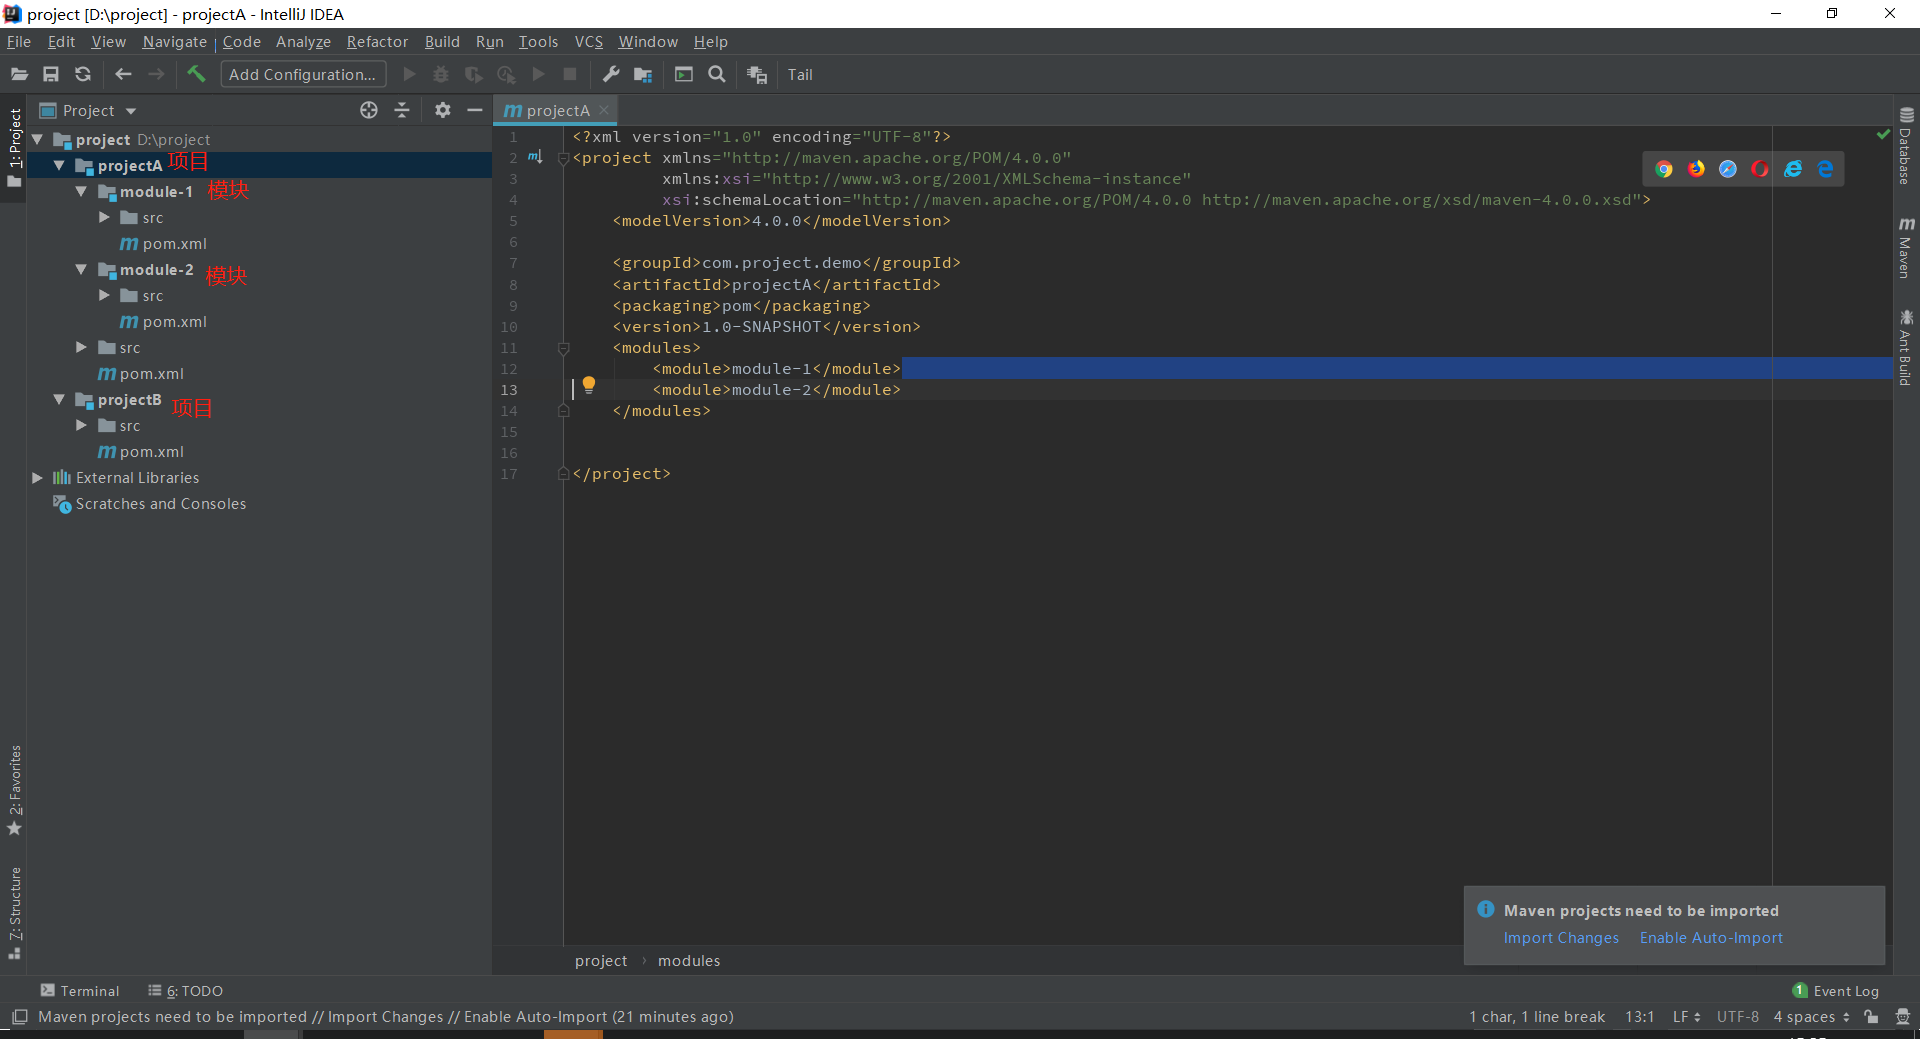The image size is (1920, 1039).
Task: Click Add Configuration button
Action: pyautogui.click(x=303, y=75)
